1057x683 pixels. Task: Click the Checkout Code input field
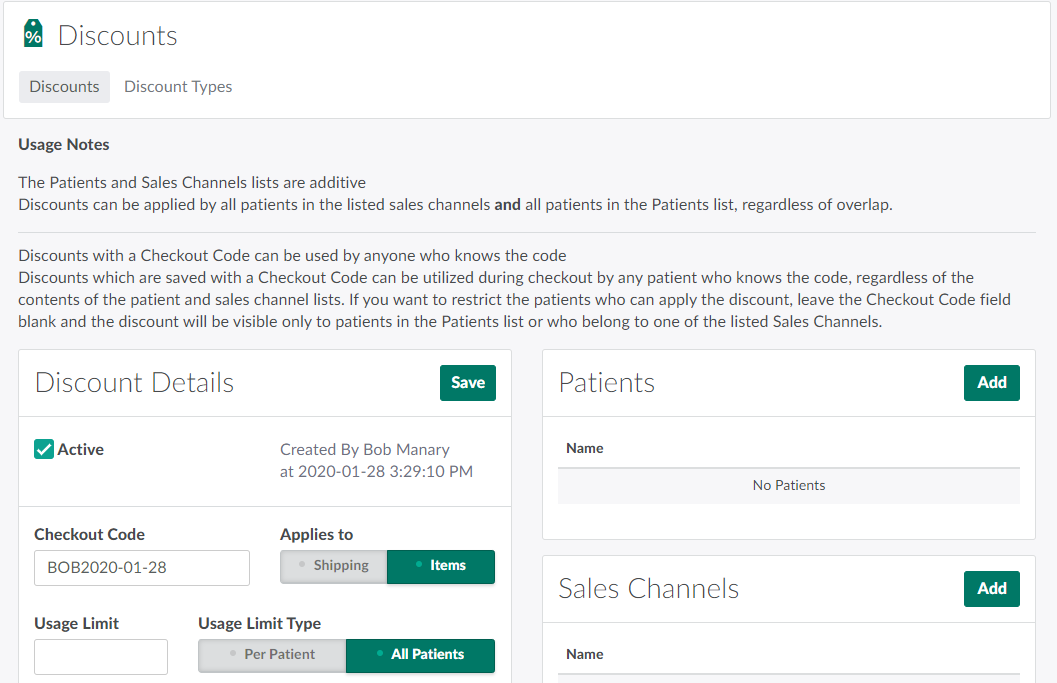141,568
